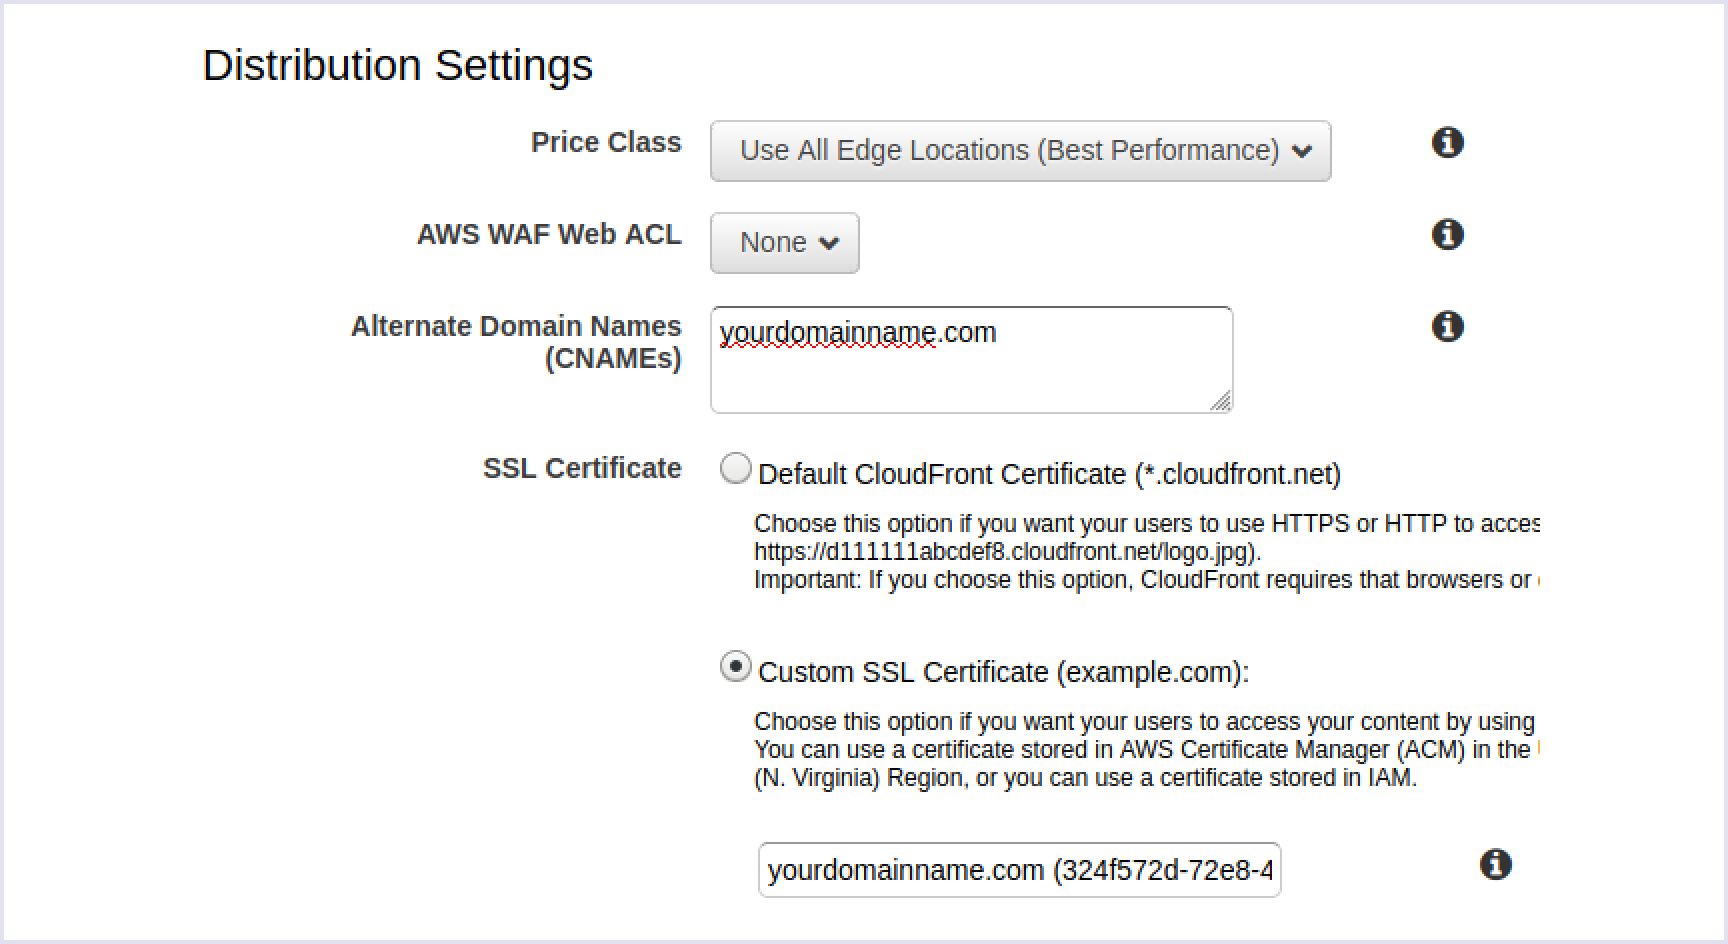Select the Default CloudFront Certificate radio button

tap(736, 469)
